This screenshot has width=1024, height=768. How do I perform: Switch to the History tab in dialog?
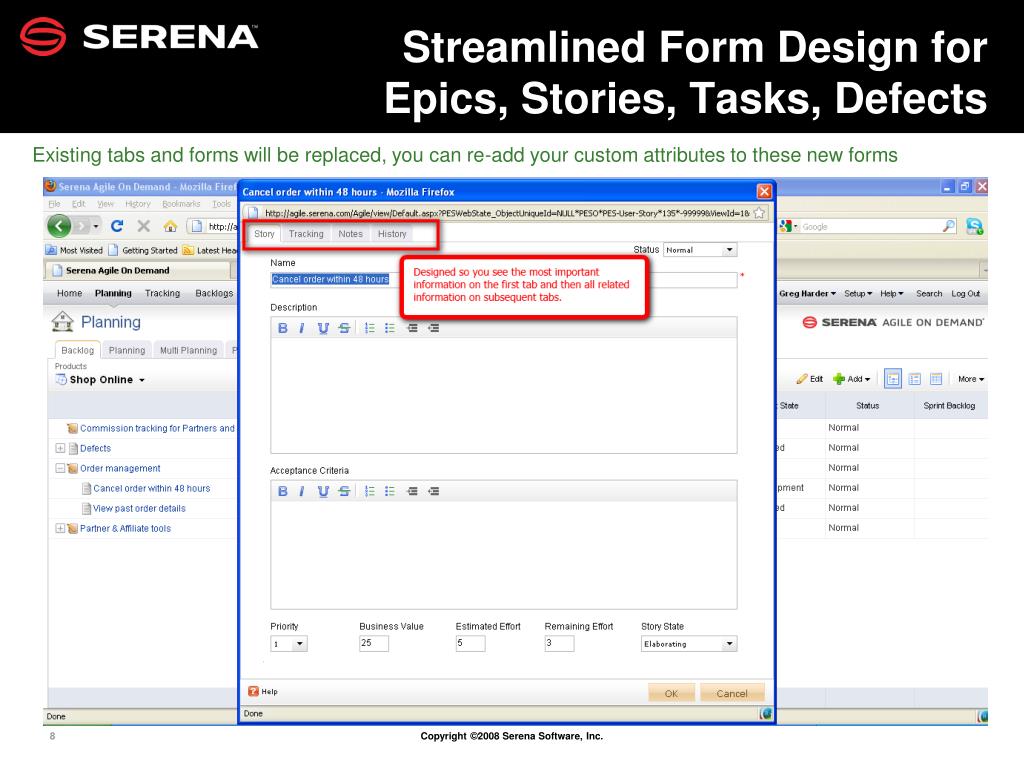click(392, 234)
